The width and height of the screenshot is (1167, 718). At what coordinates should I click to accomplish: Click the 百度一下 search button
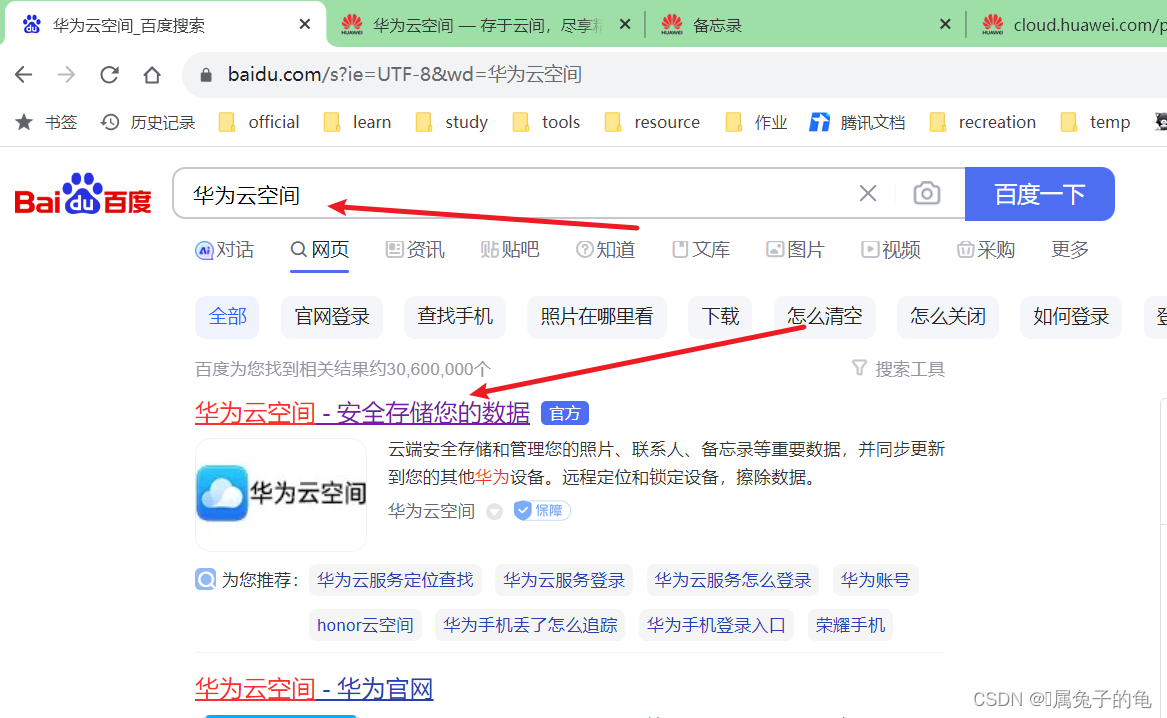coord(1040,194)
